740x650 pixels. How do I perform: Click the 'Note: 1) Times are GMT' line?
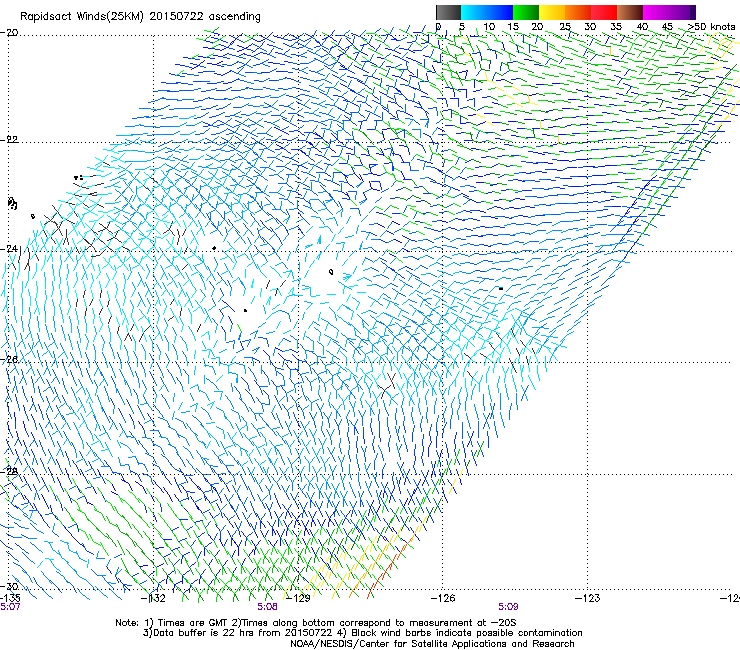tap(316, 623)
